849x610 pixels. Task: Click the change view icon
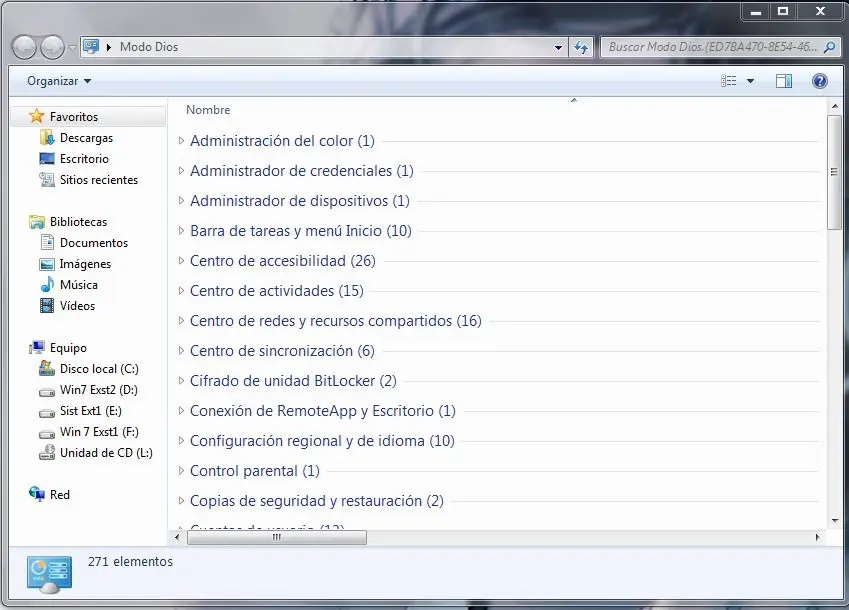(x=729, y=81)
